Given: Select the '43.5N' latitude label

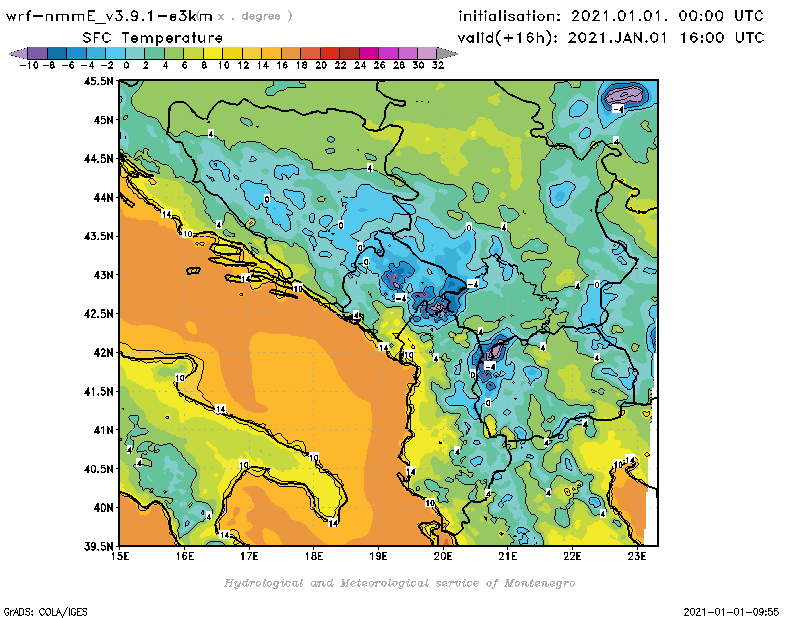Looking at the screenshot, I should pos(98,236).
